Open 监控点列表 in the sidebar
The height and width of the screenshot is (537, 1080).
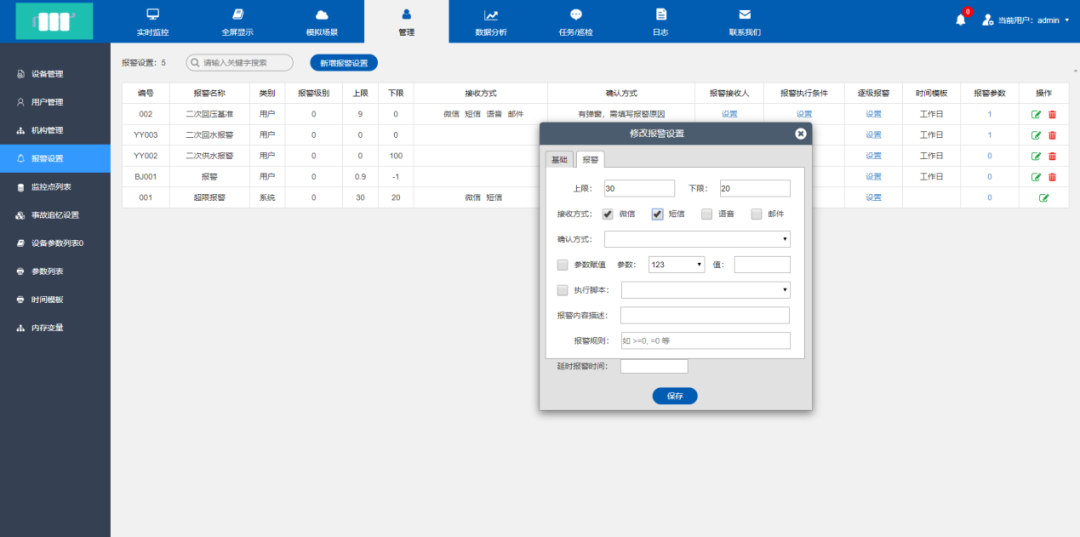(55, 187)
